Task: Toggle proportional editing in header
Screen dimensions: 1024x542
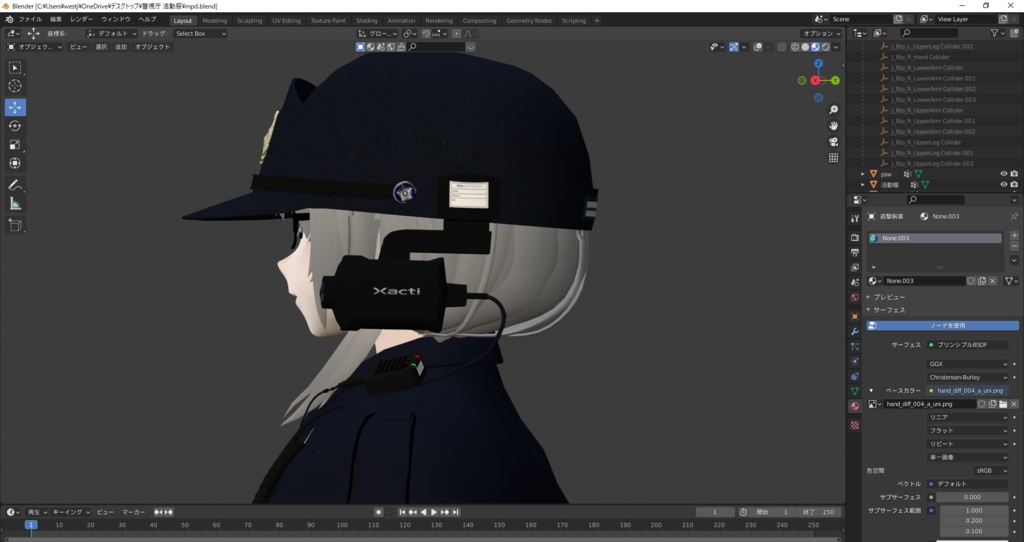Action: click(x=456, y=33)
